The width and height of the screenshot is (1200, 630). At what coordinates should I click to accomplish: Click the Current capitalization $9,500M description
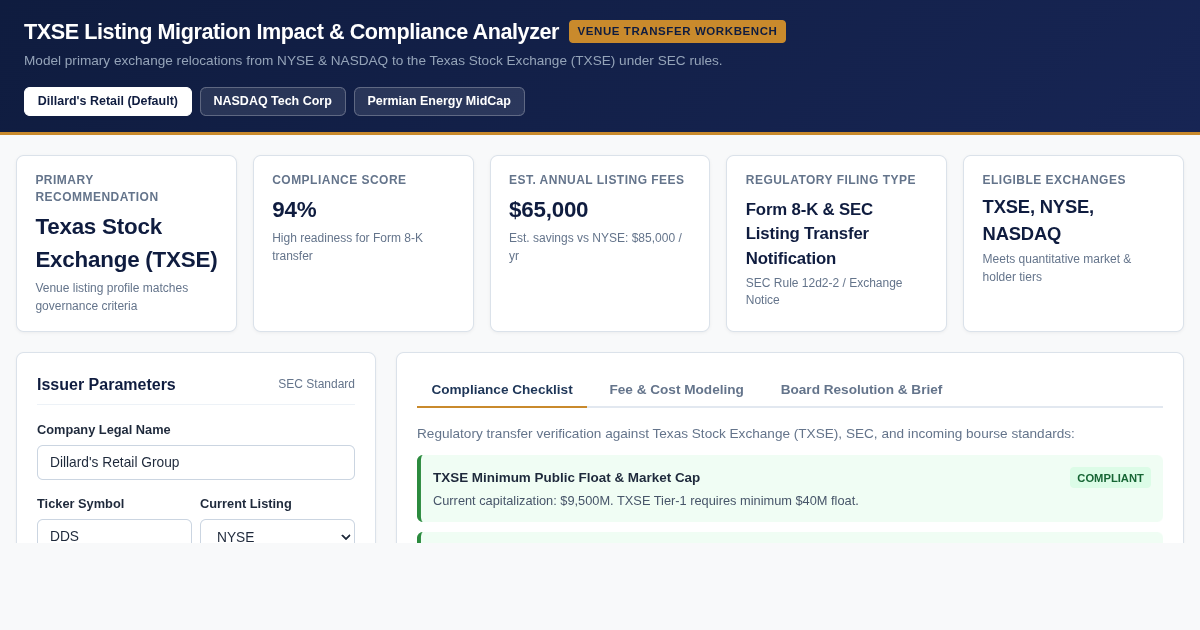coord(645,501)
